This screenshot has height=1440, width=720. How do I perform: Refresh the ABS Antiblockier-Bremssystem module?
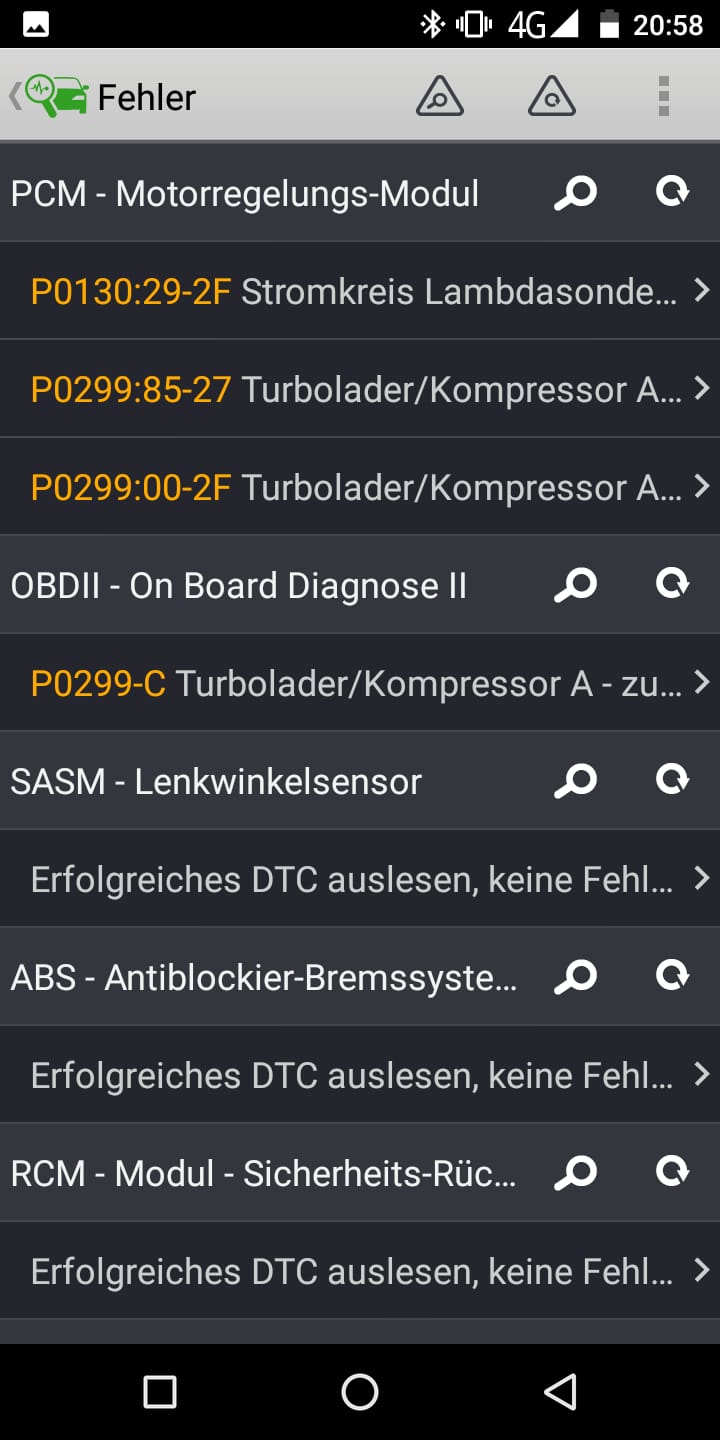coord(672,976)
